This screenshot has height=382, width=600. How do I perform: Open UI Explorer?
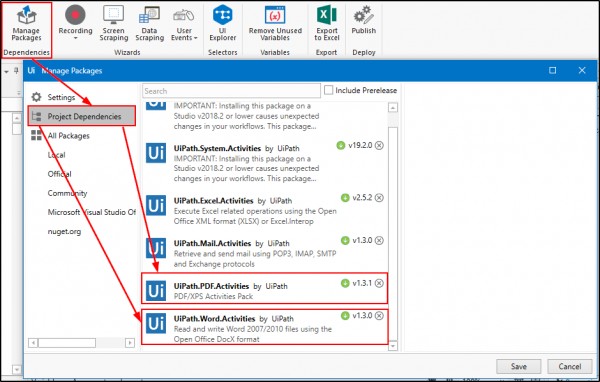coord(223,24)
